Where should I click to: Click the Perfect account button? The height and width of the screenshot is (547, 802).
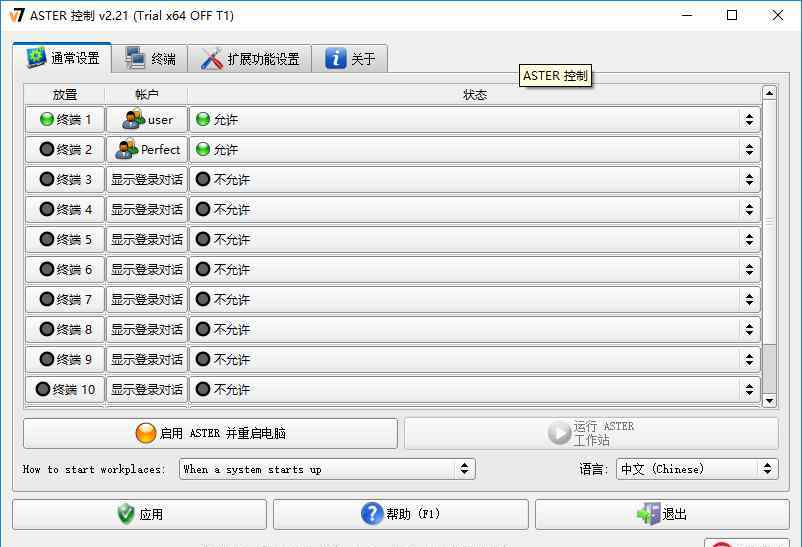click(x=147, y=149)
